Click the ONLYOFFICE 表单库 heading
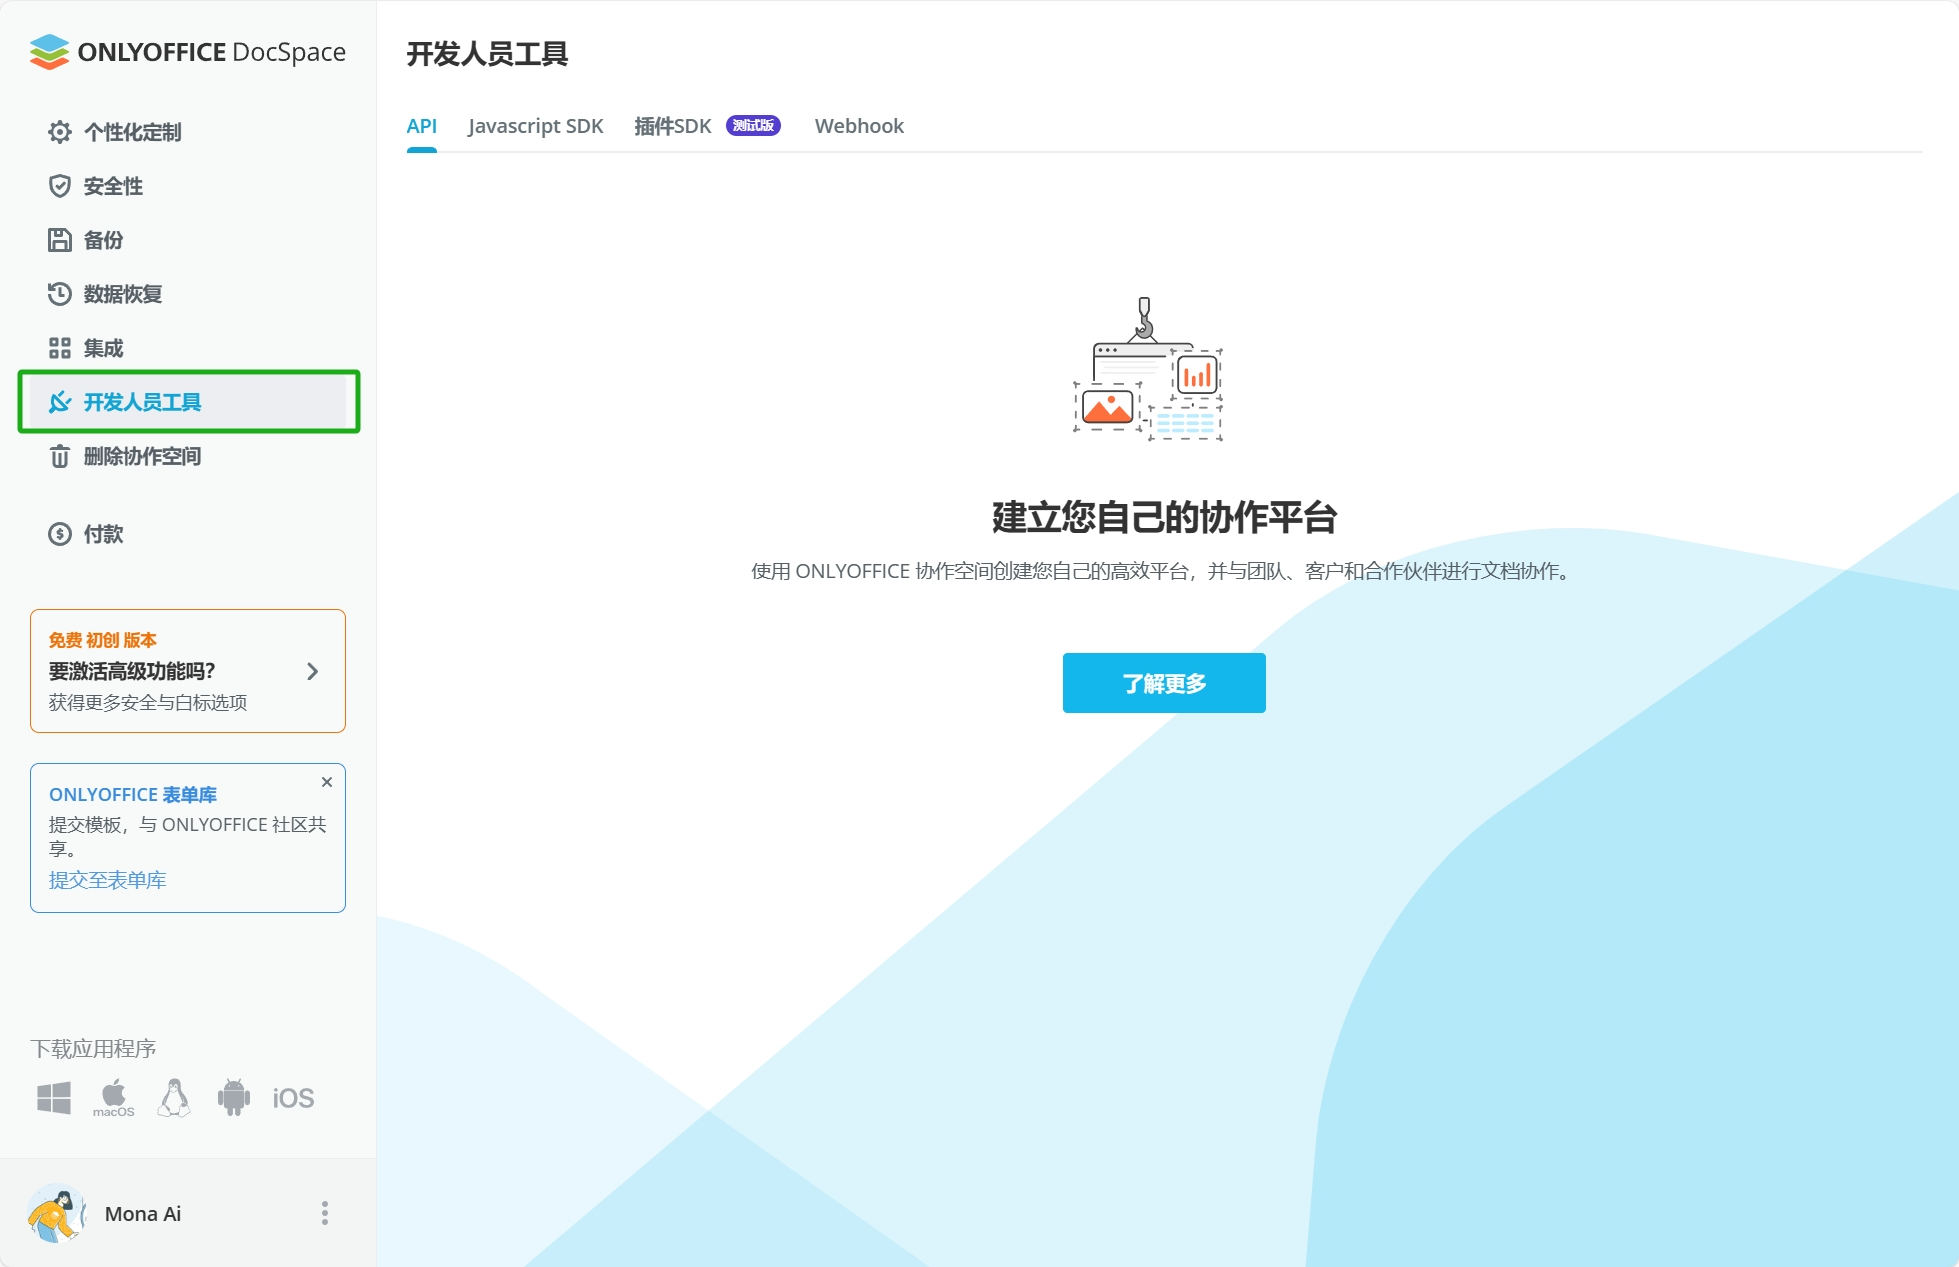 tap(133, 794)
